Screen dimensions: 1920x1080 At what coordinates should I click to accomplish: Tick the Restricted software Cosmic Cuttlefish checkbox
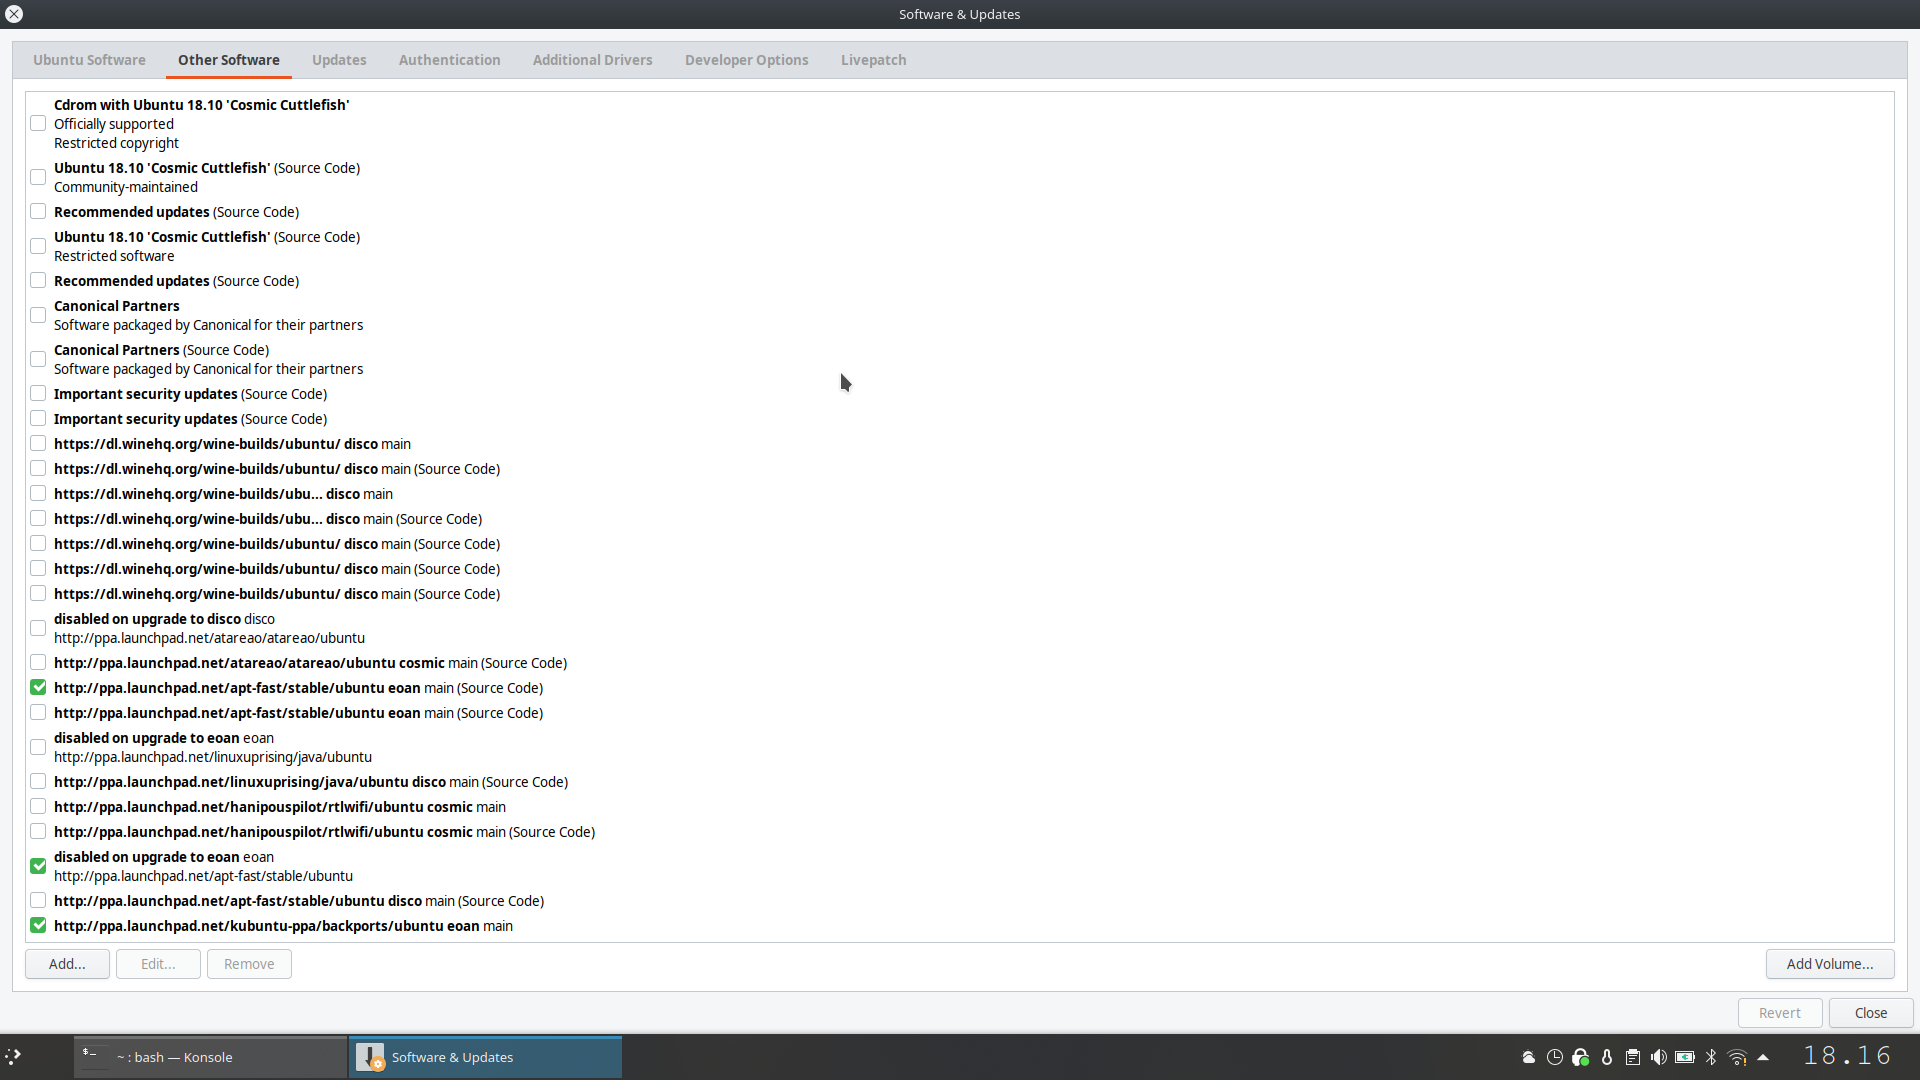click(38, 246)
